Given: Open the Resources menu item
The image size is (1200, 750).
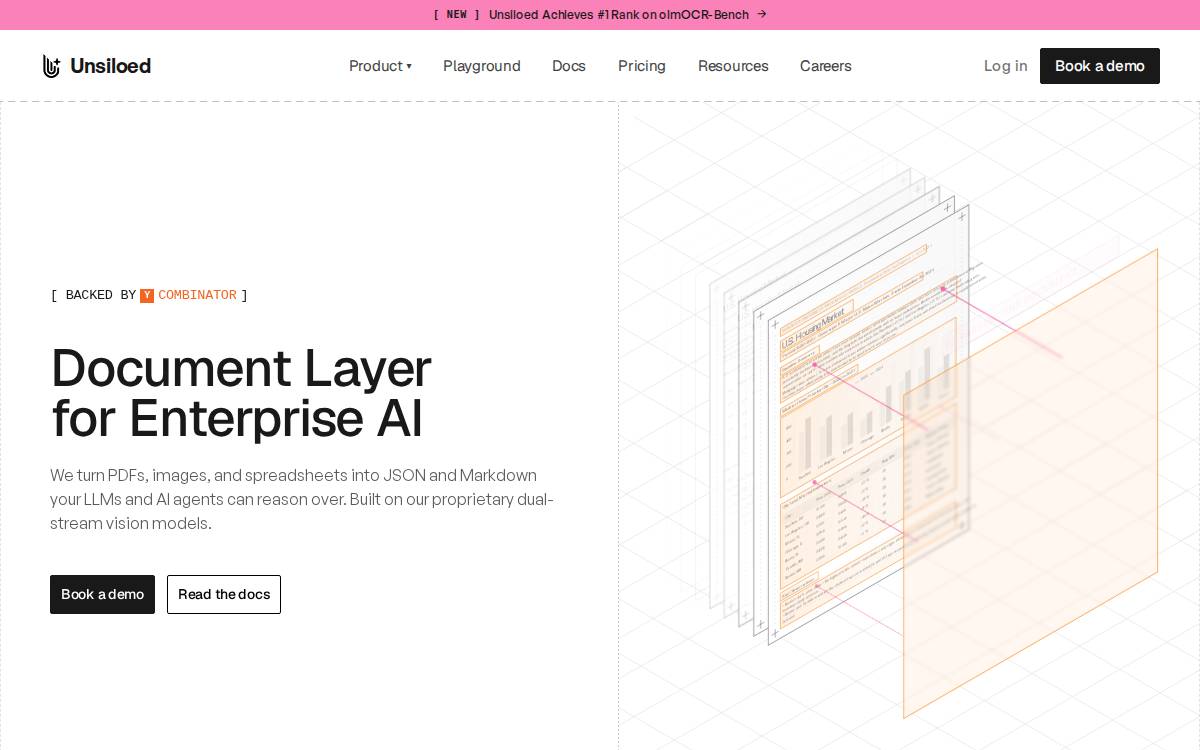Looking at the screenshot, I should (733, 66).
